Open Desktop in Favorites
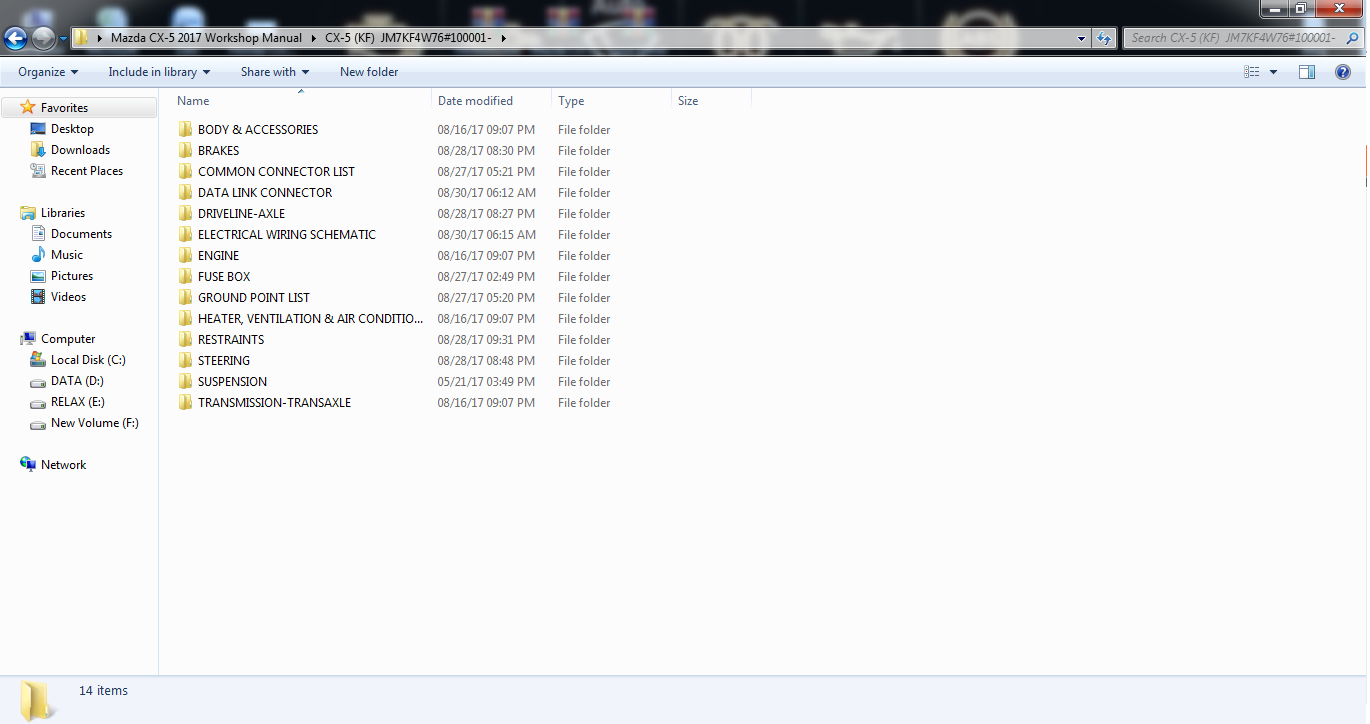 [72, 129]
